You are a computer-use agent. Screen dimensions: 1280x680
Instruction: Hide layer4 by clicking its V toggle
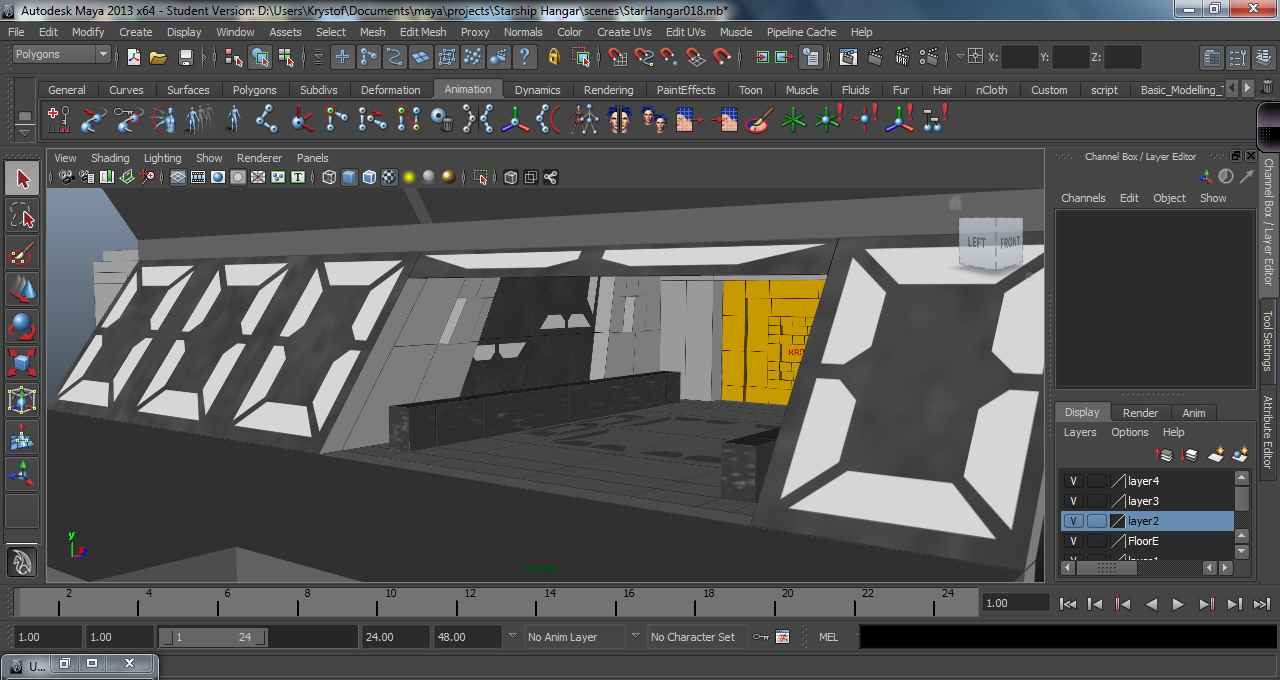(x=1073, y=481)
